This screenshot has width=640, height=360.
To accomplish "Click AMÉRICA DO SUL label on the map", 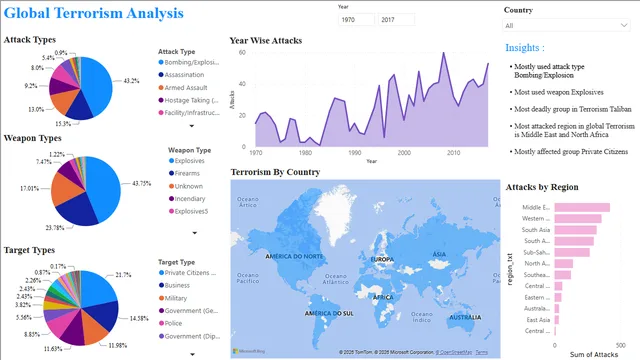I will tap(329, 313).
